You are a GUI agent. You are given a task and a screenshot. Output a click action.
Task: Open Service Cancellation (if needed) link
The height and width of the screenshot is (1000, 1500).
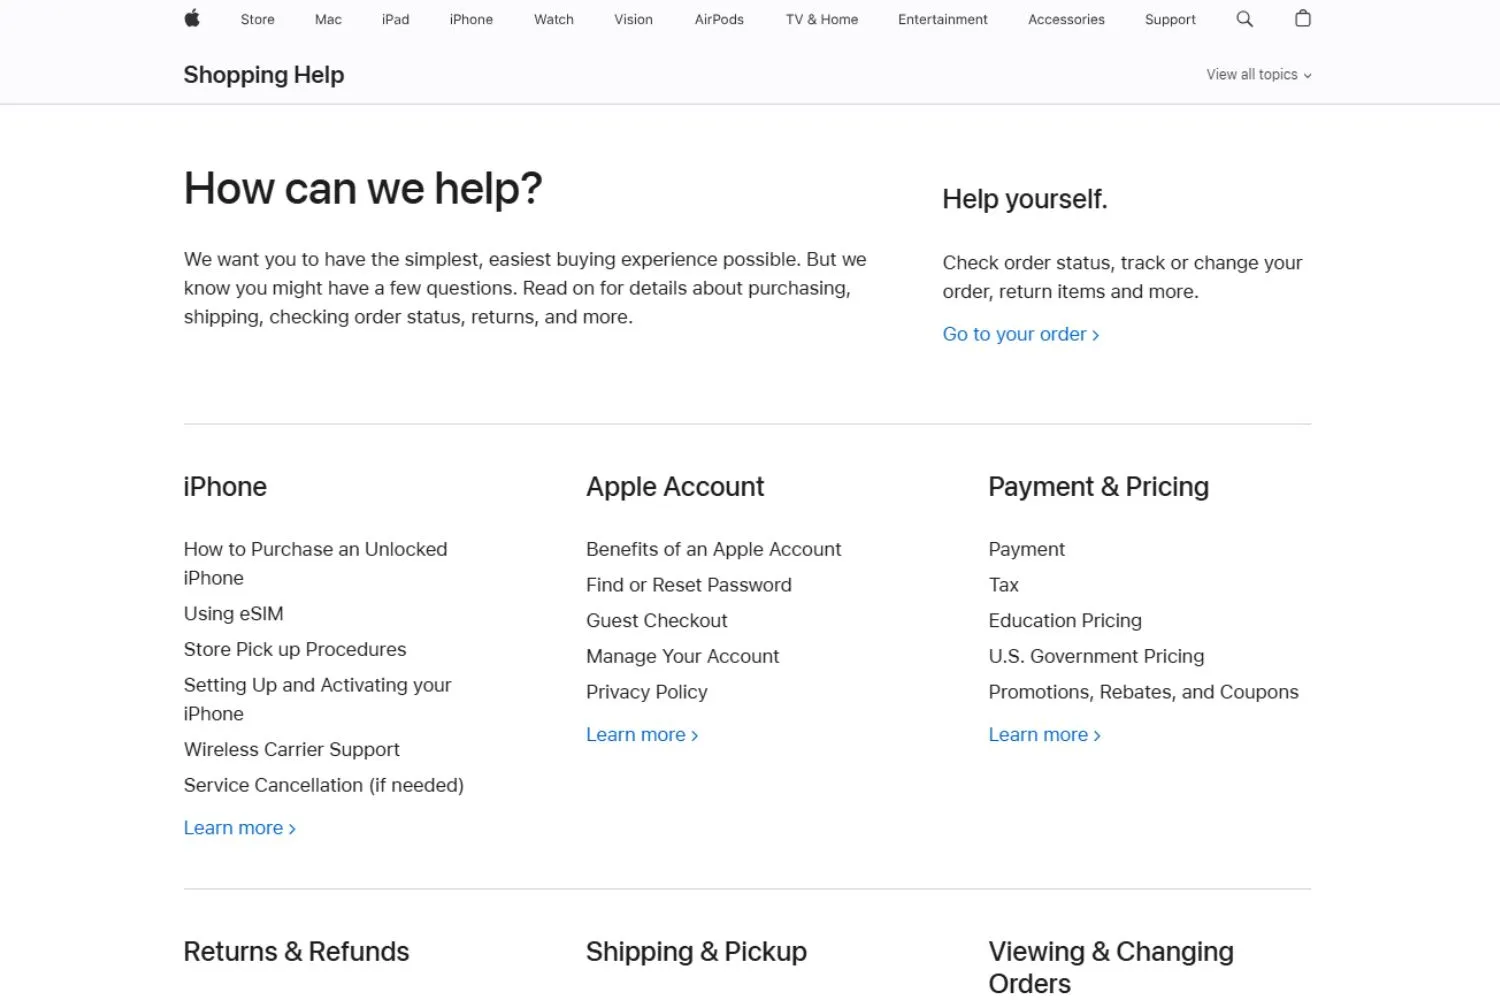(324, 786)
